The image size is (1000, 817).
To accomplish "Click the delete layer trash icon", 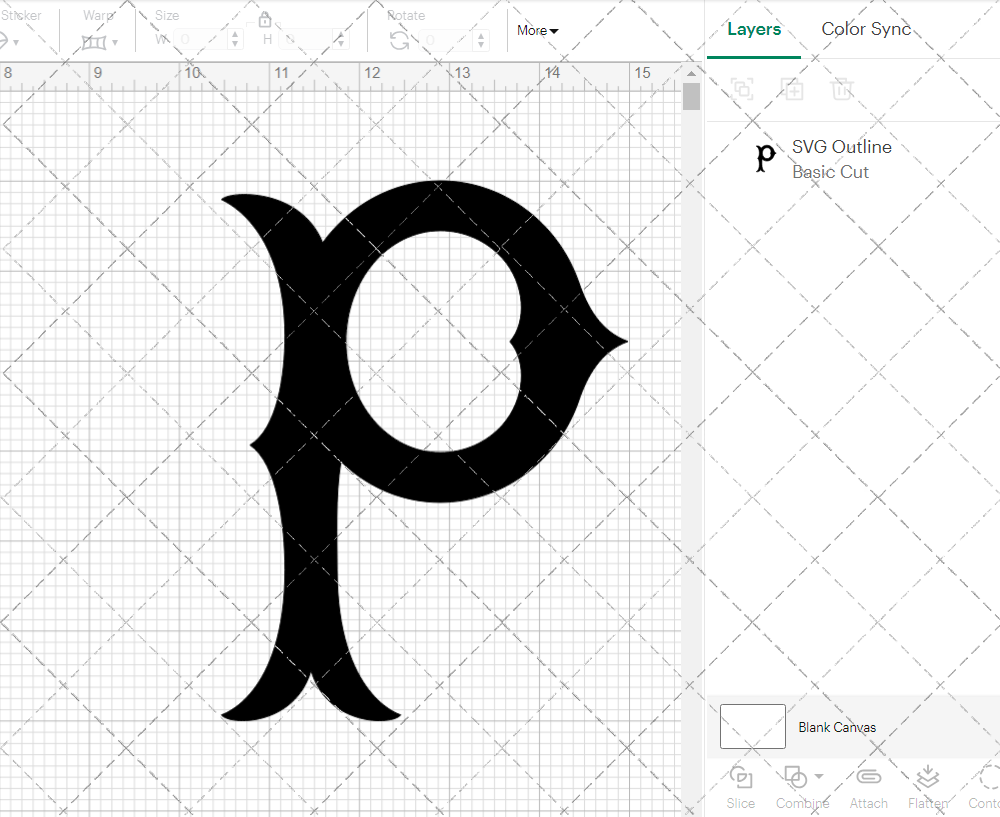I will [x=842, y=89].
